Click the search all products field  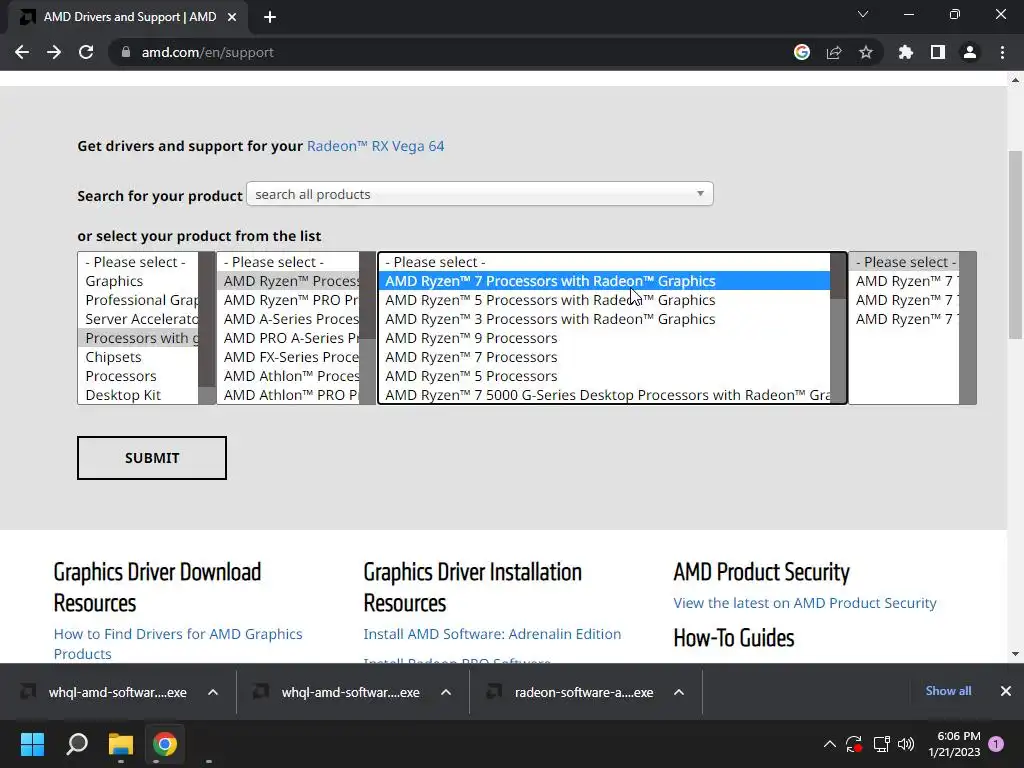[479, 194]
